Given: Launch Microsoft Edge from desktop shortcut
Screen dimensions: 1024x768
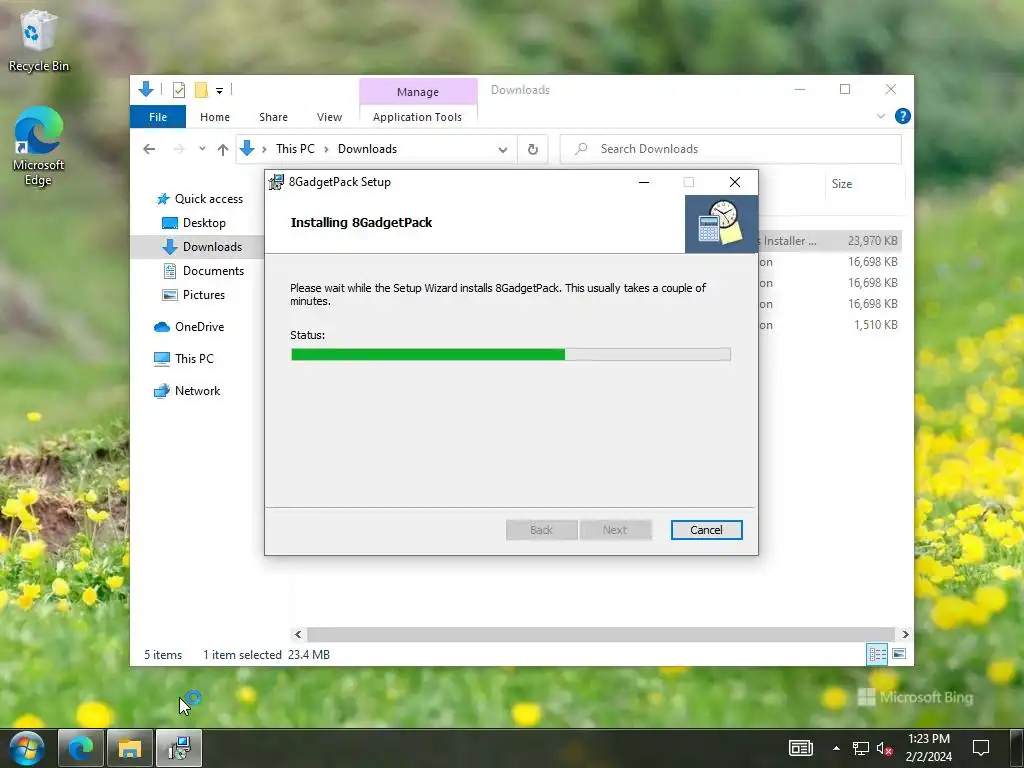Looking at the screenshot, I should coord(38,146).
